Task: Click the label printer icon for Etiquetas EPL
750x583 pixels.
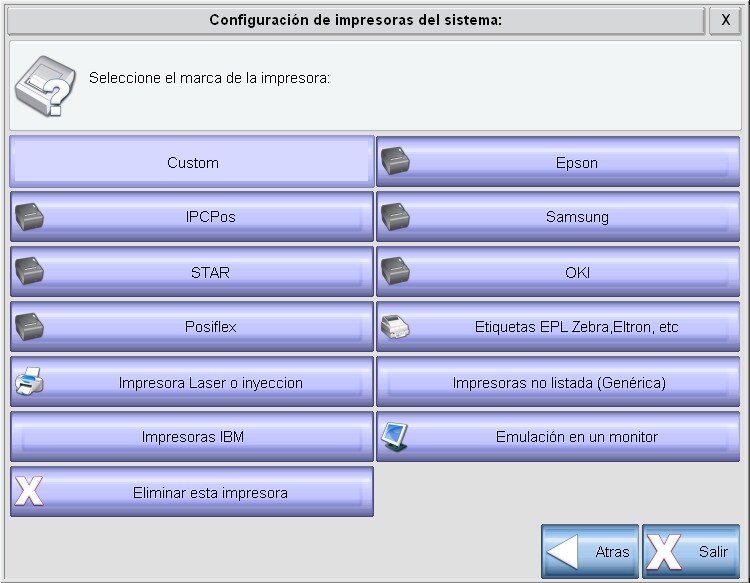Action: click(395, 327)
